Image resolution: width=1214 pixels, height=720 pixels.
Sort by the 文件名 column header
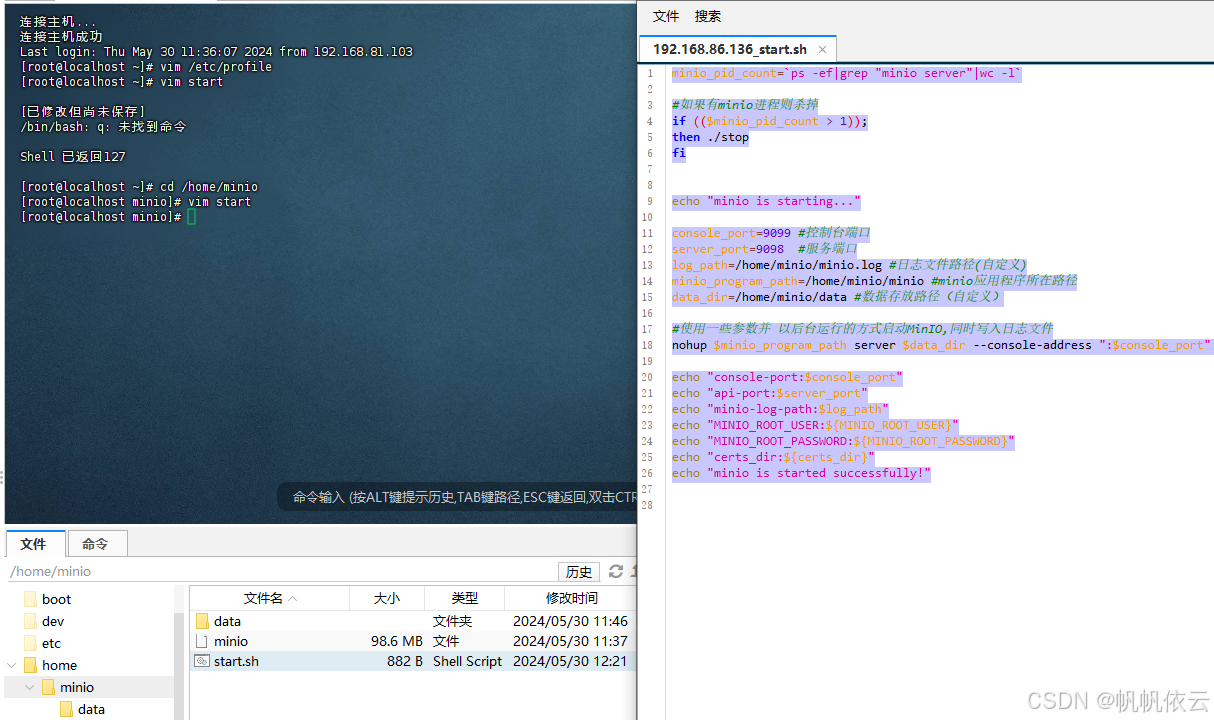(269, 598)
